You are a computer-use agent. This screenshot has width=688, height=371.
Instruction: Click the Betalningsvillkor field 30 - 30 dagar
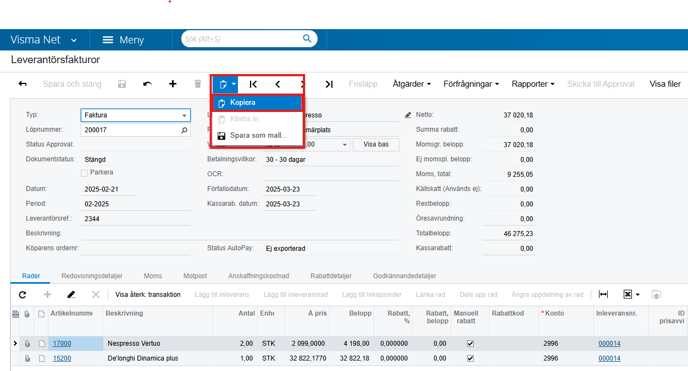330,160
